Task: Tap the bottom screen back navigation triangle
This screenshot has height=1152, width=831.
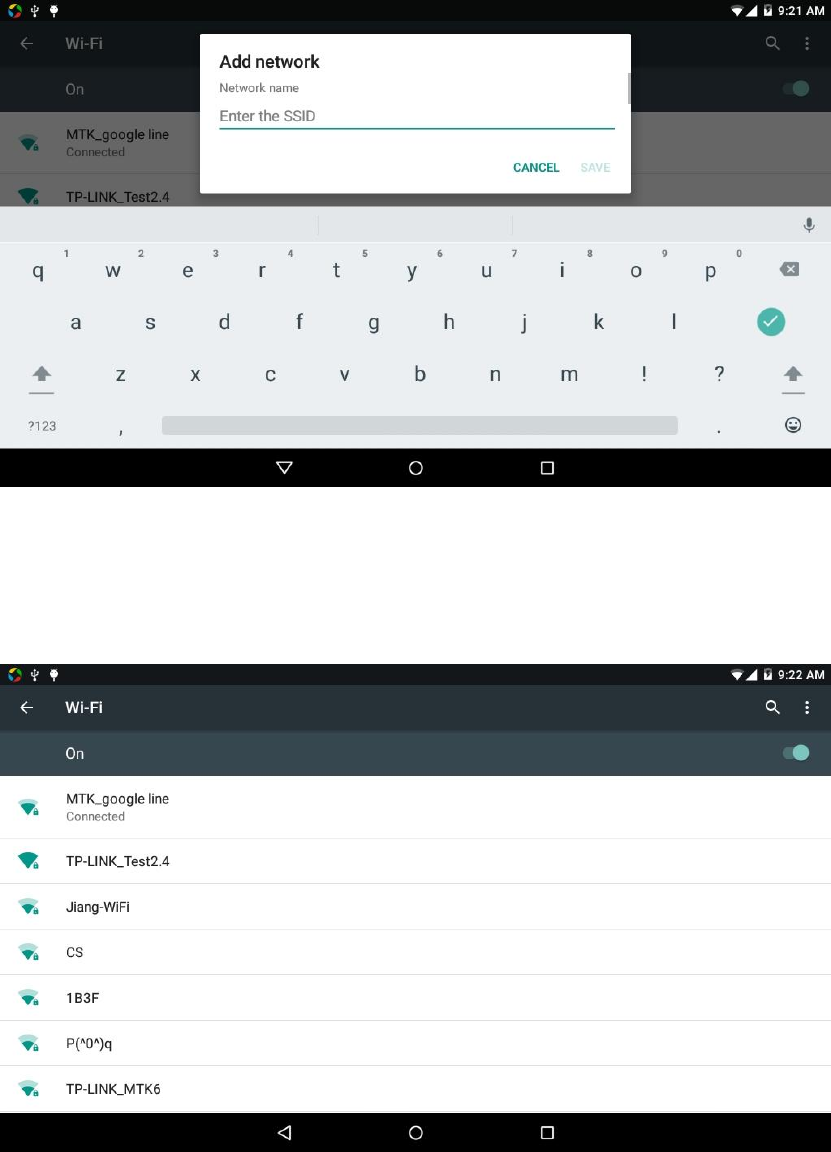Action: point(284,1132)
